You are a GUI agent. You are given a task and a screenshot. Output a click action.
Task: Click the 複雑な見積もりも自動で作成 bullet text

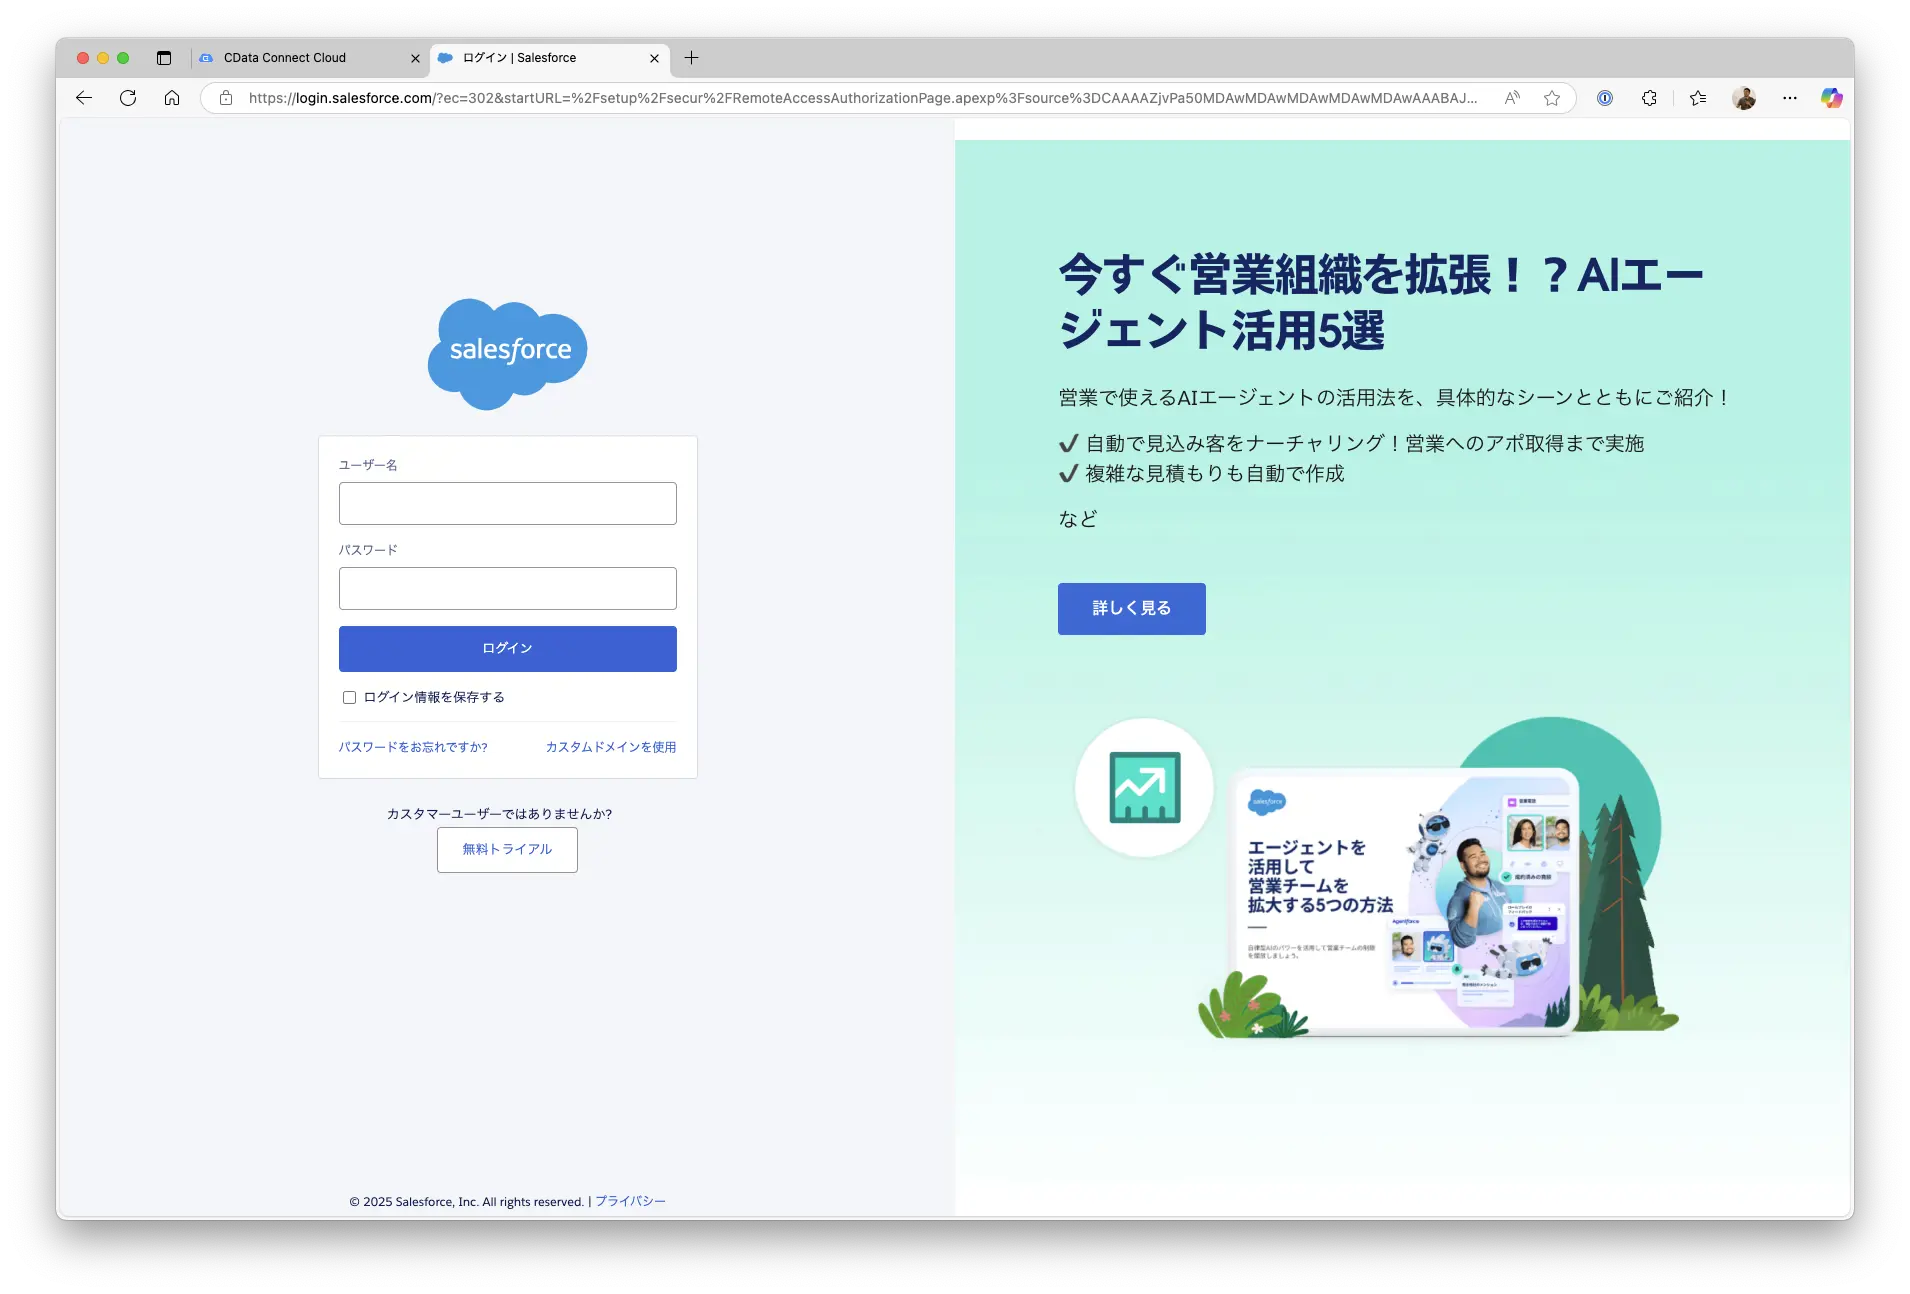point(1215,474)
